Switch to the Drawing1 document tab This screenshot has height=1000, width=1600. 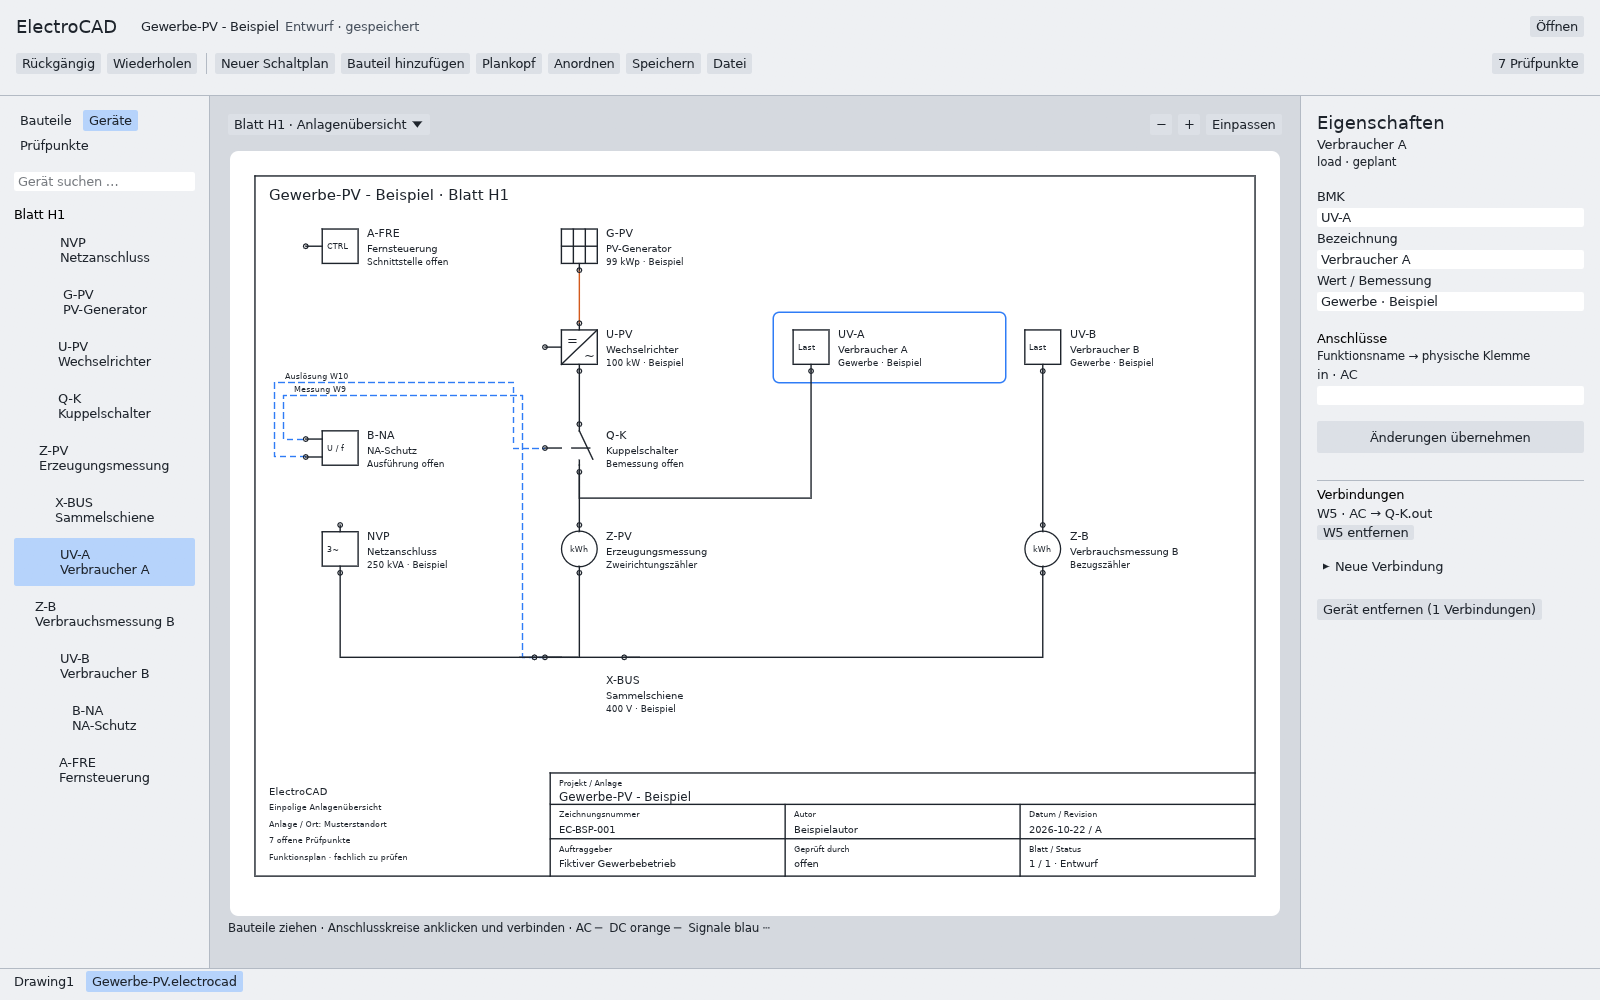click(44, 982)
